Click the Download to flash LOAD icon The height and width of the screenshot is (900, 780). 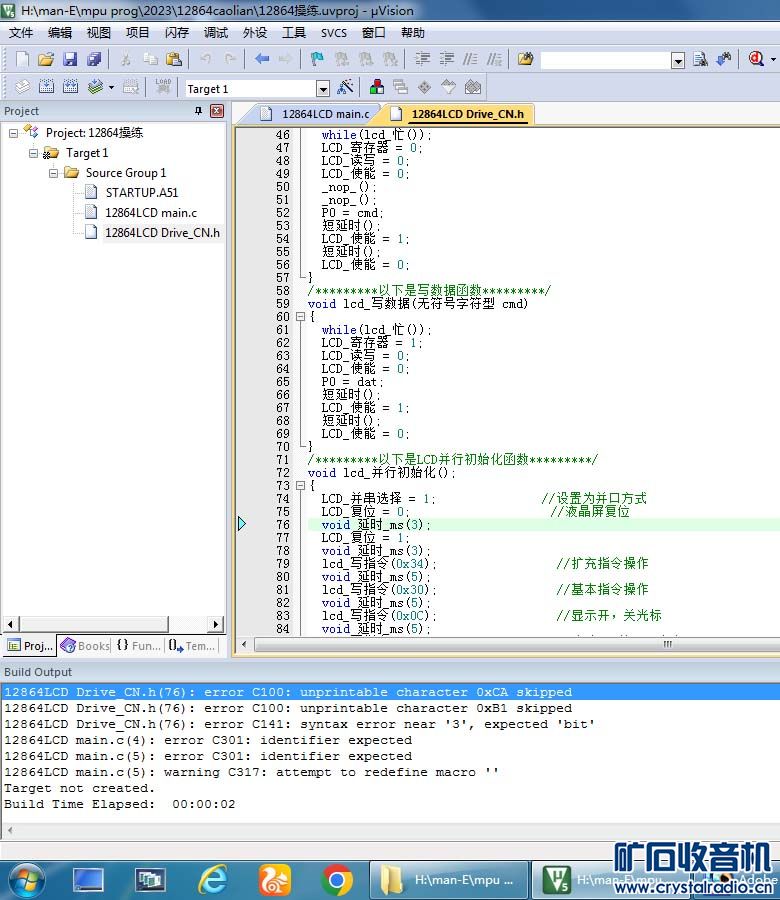(163, 88)
